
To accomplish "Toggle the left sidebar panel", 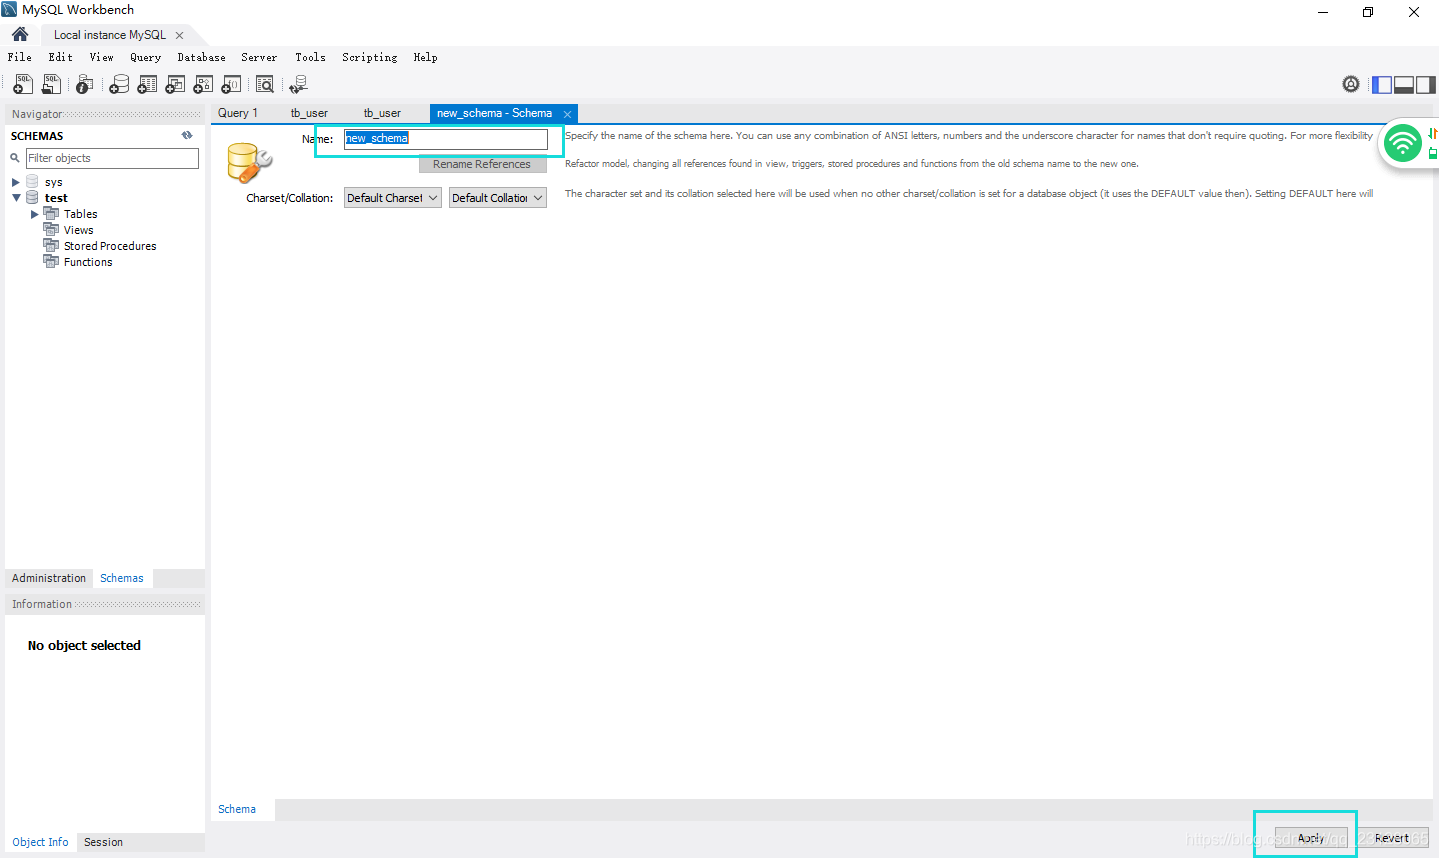I will coord(1381,84).
